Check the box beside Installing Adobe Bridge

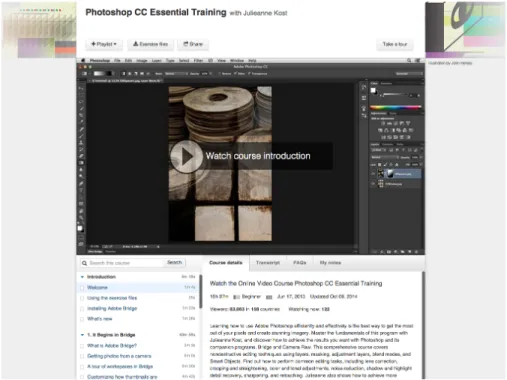coord(82,309)
